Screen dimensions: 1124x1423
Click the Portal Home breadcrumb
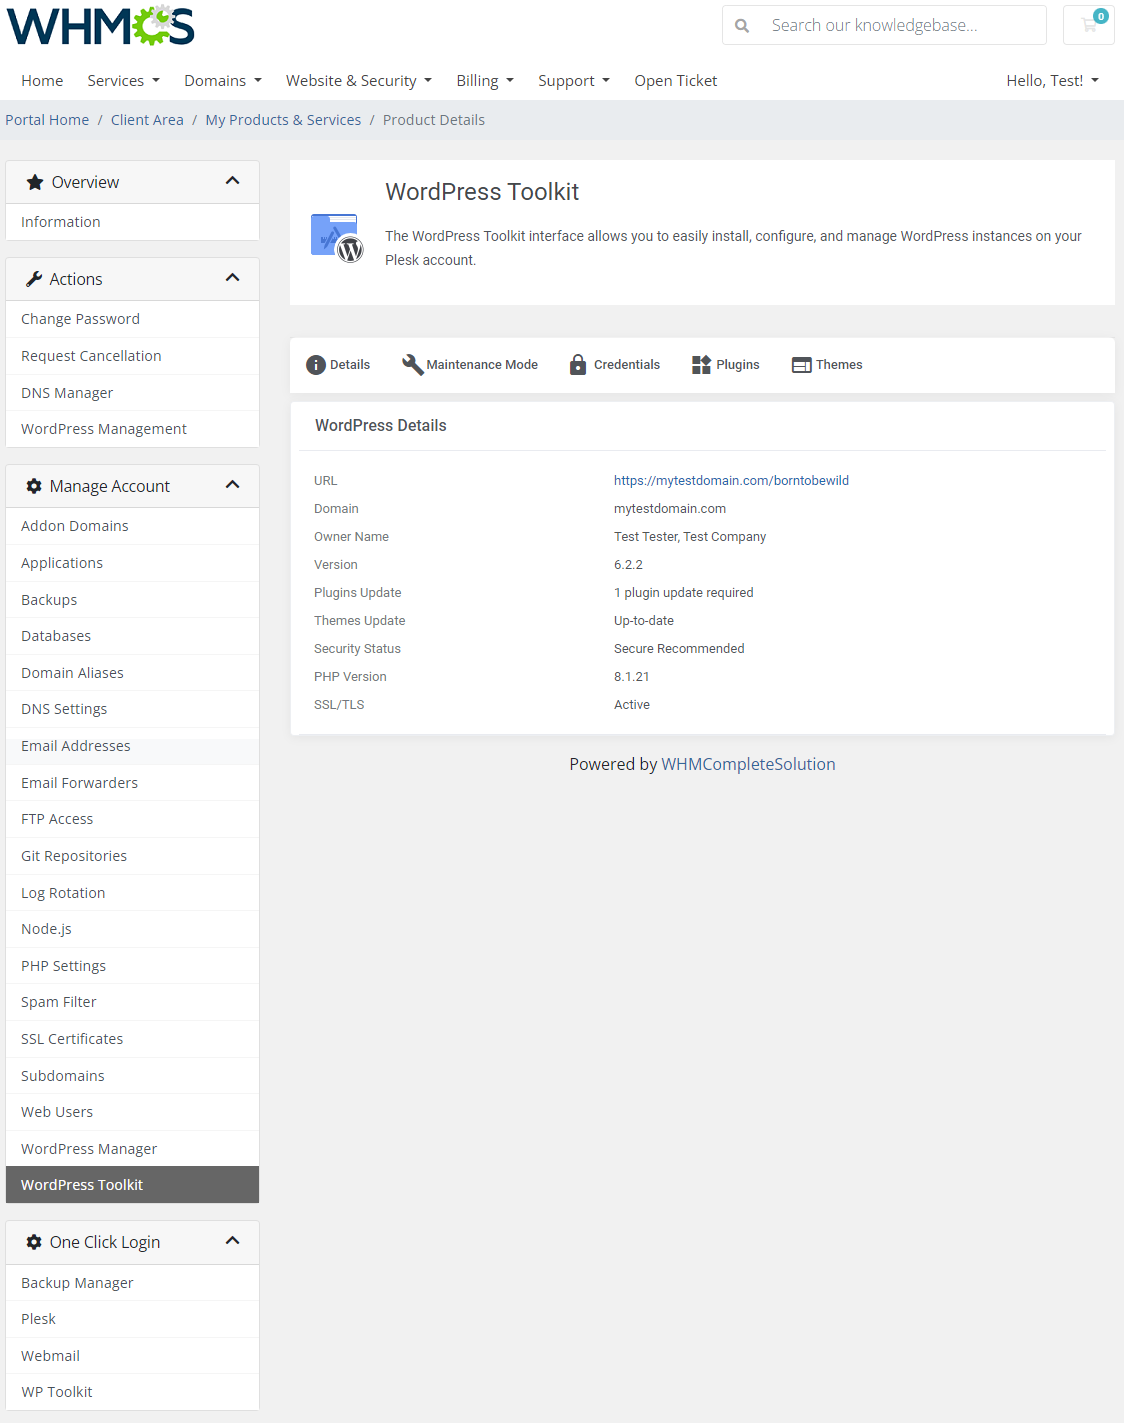click(47, 120)
